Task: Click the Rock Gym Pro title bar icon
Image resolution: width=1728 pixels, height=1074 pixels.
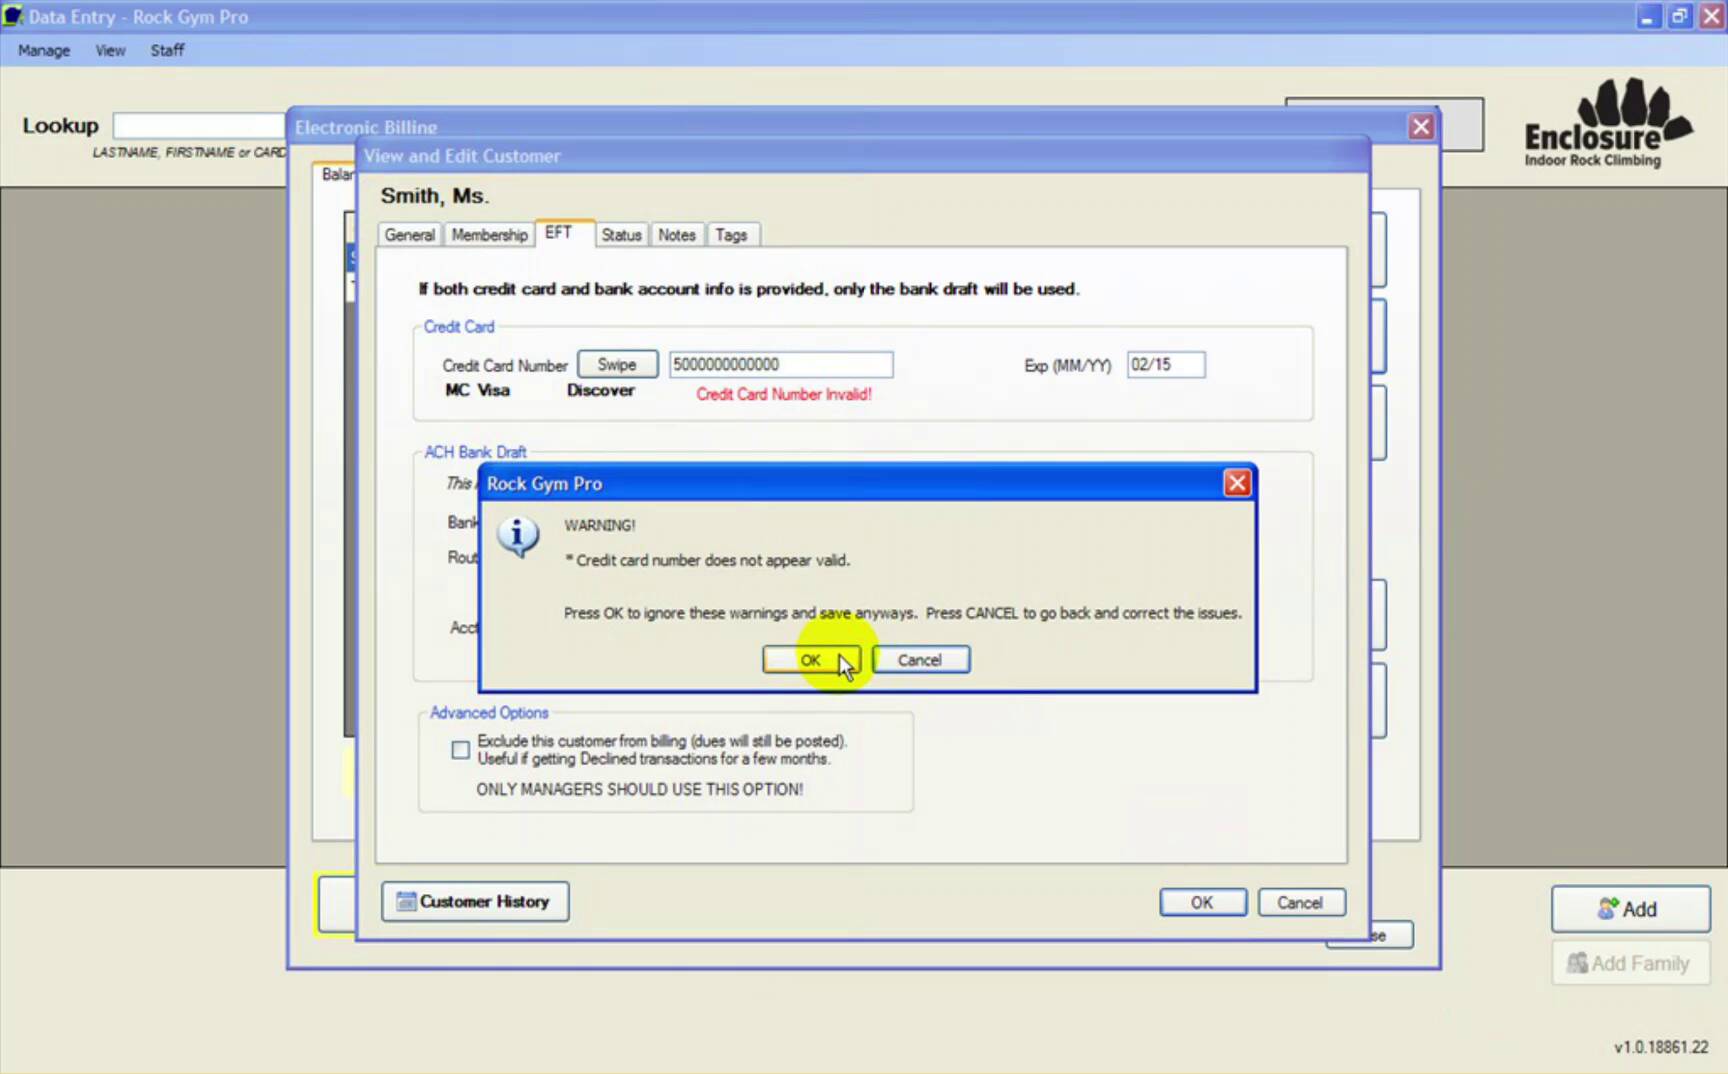Action: coord(12,16)
